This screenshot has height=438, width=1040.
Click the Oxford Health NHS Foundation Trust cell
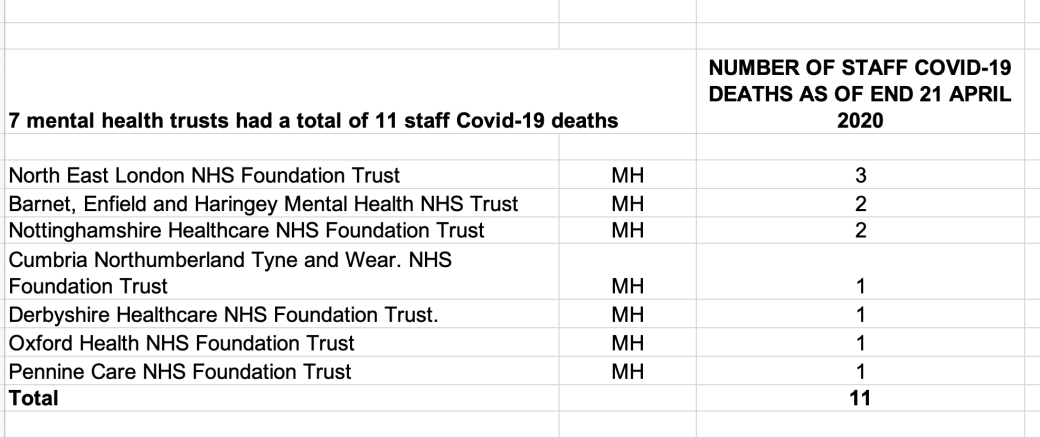click(181, 344)
